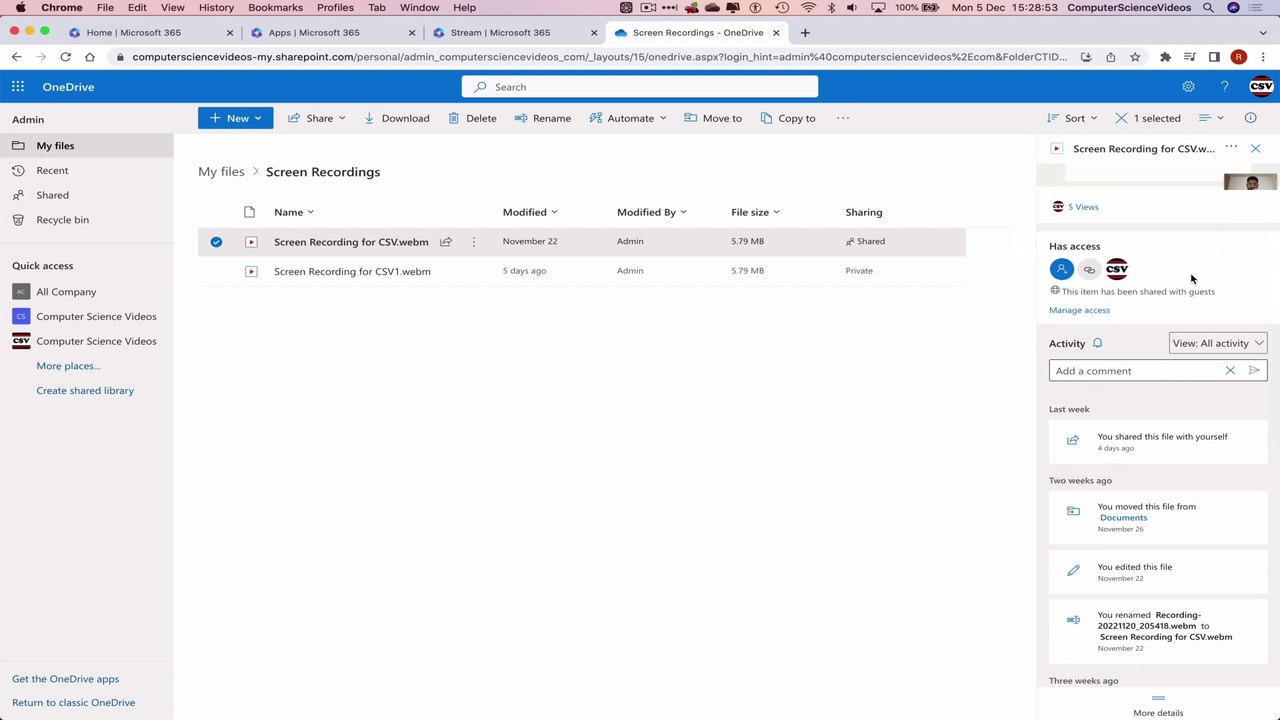This screenshot has height=720, width=1280.
Task: Click the video file icon of Screen Recording for CSV1.webm
Action: pyautogui.click(x=251, y=271)
